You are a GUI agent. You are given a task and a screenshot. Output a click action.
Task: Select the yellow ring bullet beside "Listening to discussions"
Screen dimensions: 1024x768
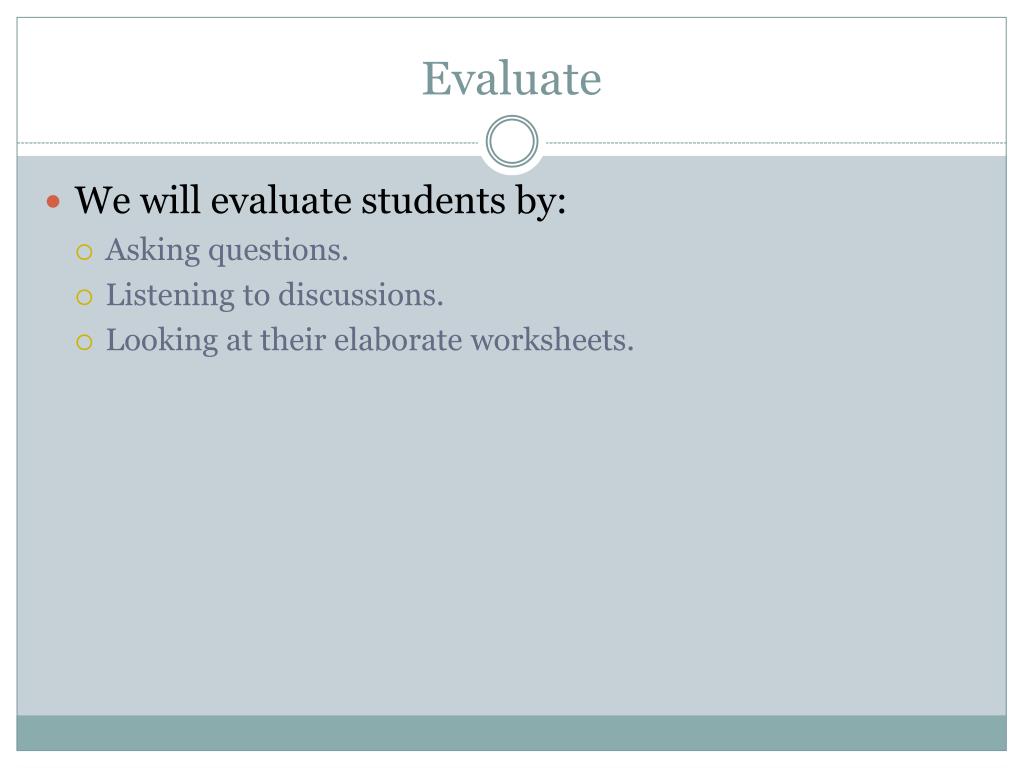tap(84, 297)
